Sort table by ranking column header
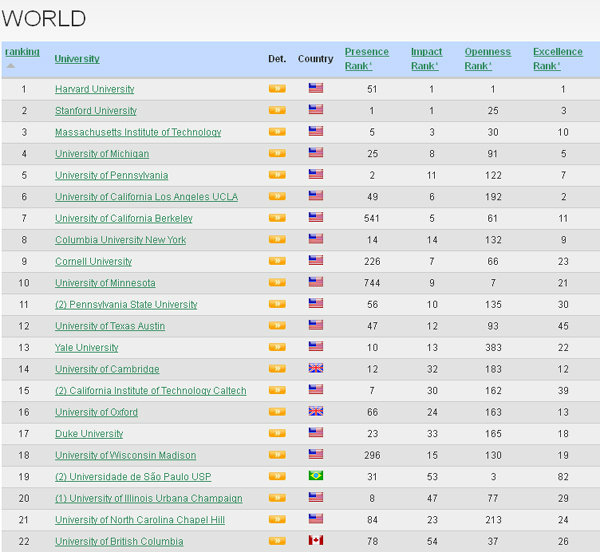The image size is (600, 552). point(22,52)
